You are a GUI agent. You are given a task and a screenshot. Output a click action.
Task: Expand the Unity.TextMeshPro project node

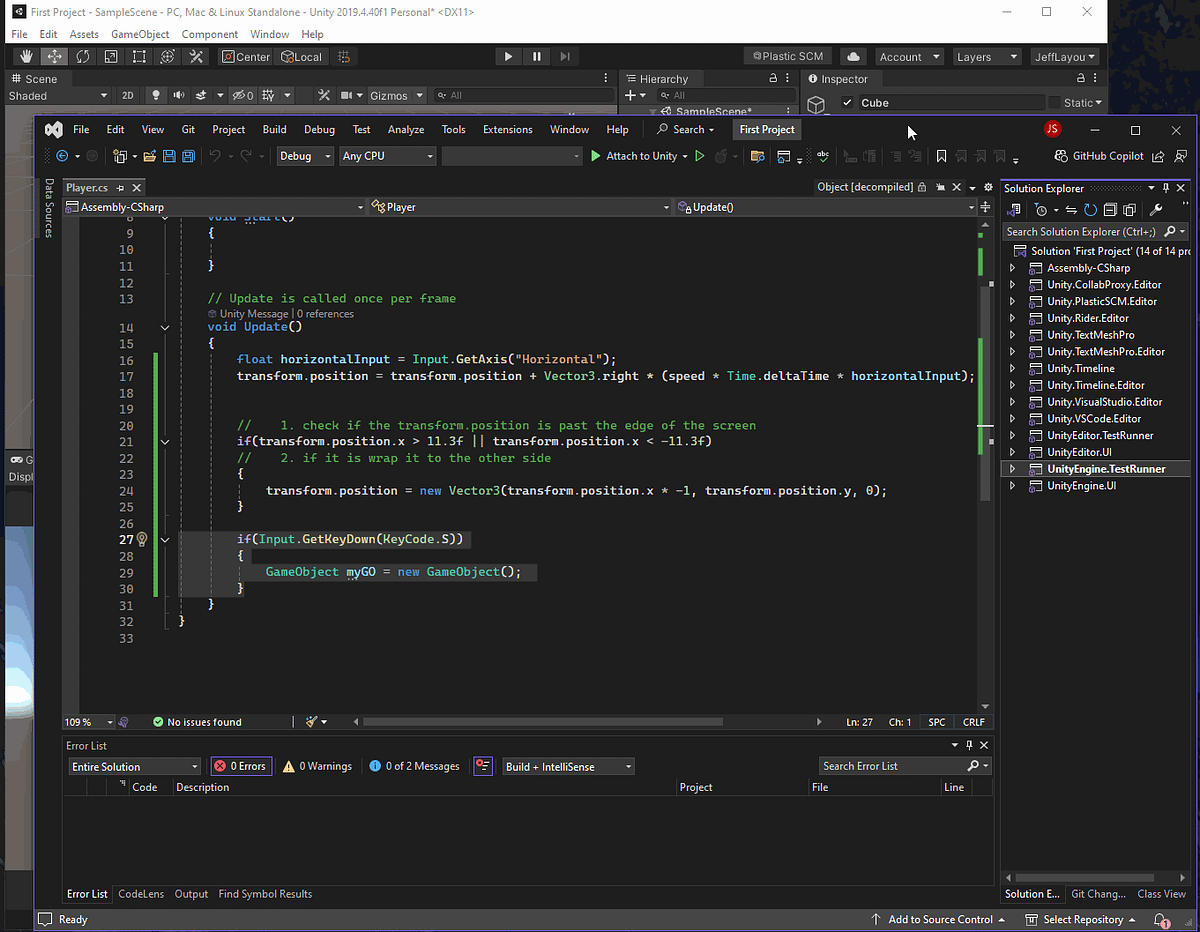pyautogui.click(x=1012, y=335)
